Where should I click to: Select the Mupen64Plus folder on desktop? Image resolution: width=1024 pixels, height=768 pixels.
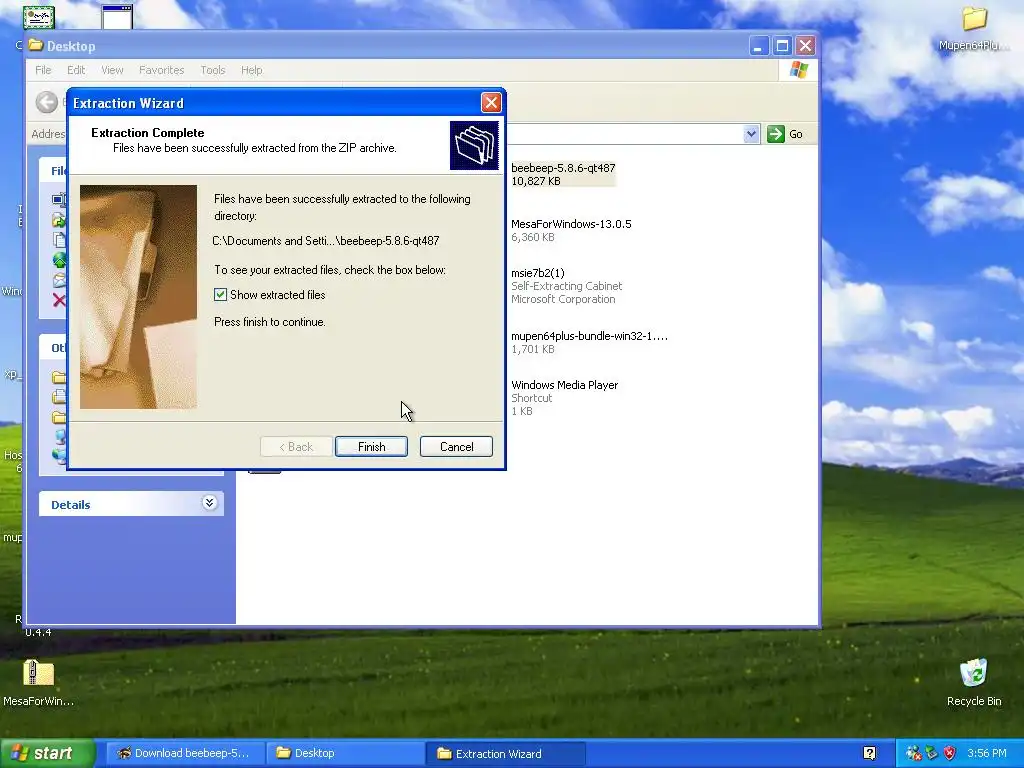(x=974, y=27)
